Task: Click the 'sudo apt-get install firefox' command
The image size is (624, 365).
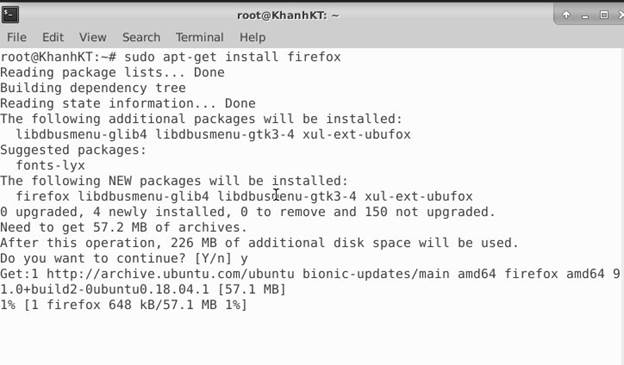Action: (232, 57)
